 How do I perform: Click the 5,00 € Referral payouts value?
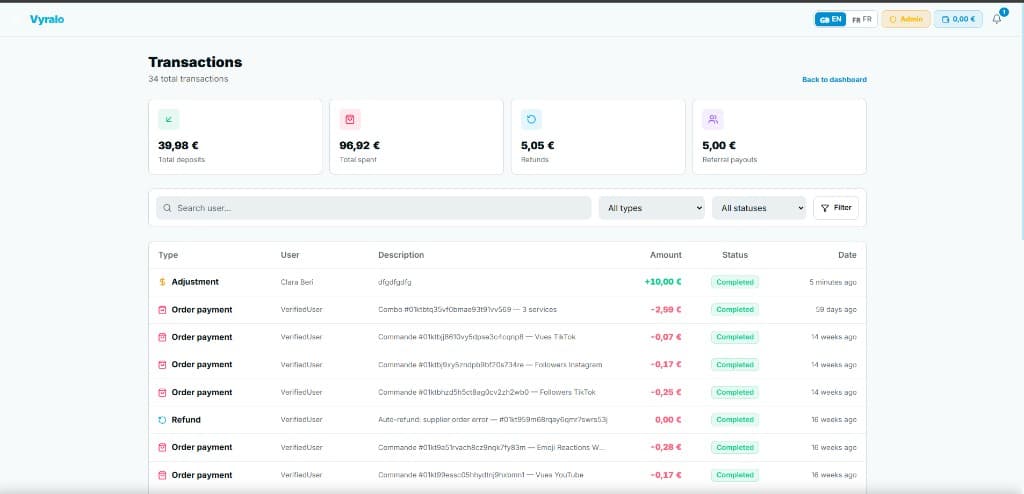click(x=719, y=146)
